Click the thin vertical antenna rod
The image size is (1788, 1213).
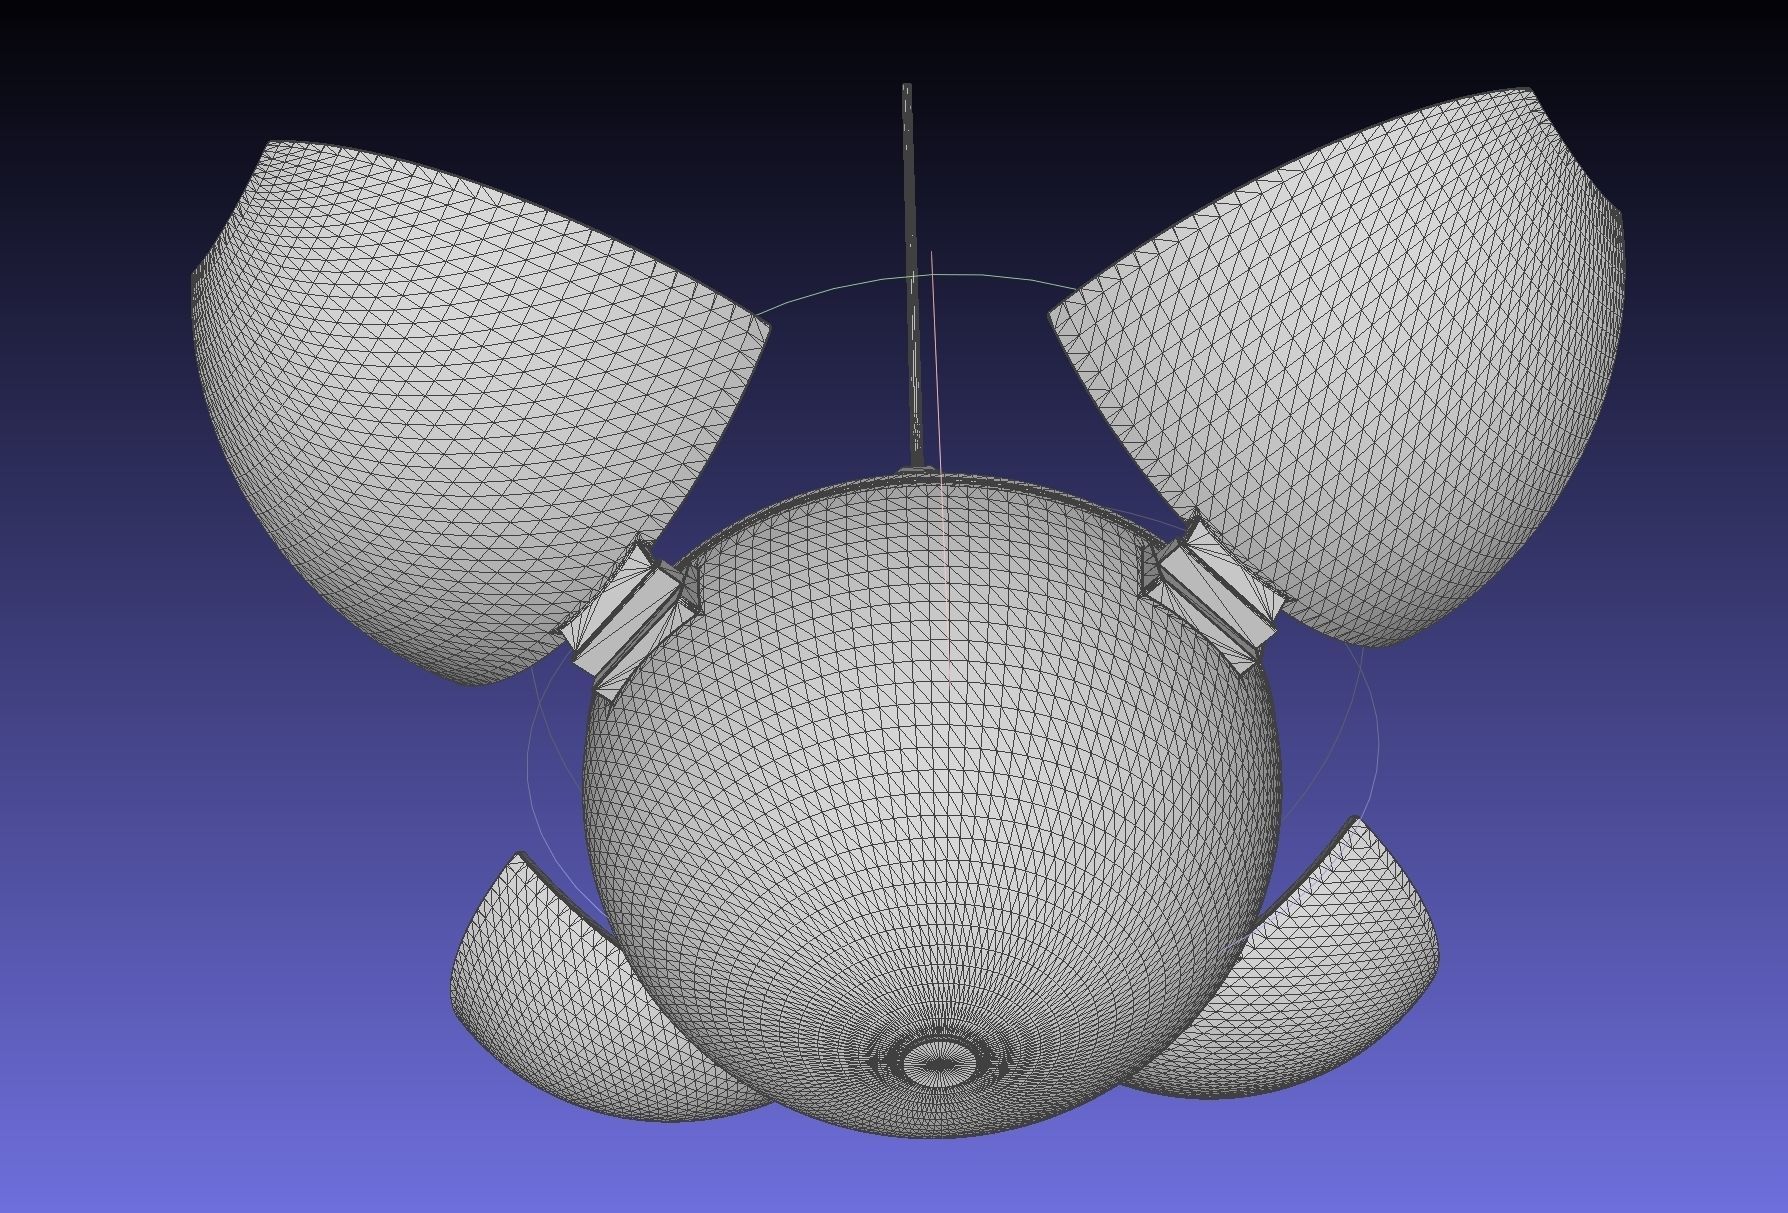pos(911,277)
